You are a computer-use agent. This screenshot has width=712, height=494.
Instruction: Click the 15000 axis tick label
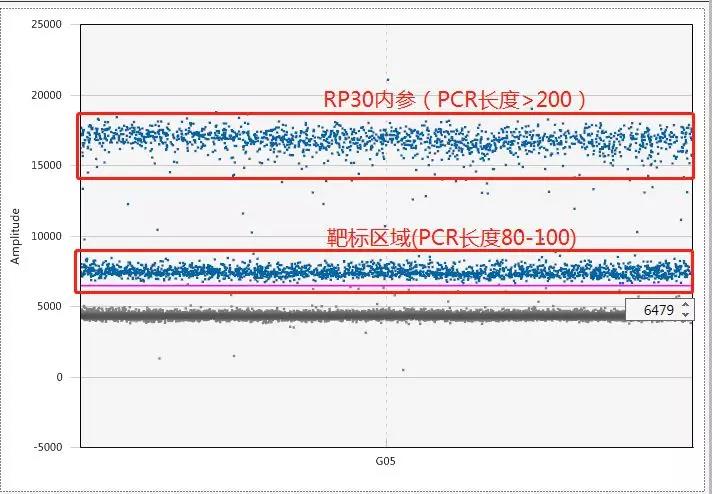pyautogui.click(x=46, y=165)
